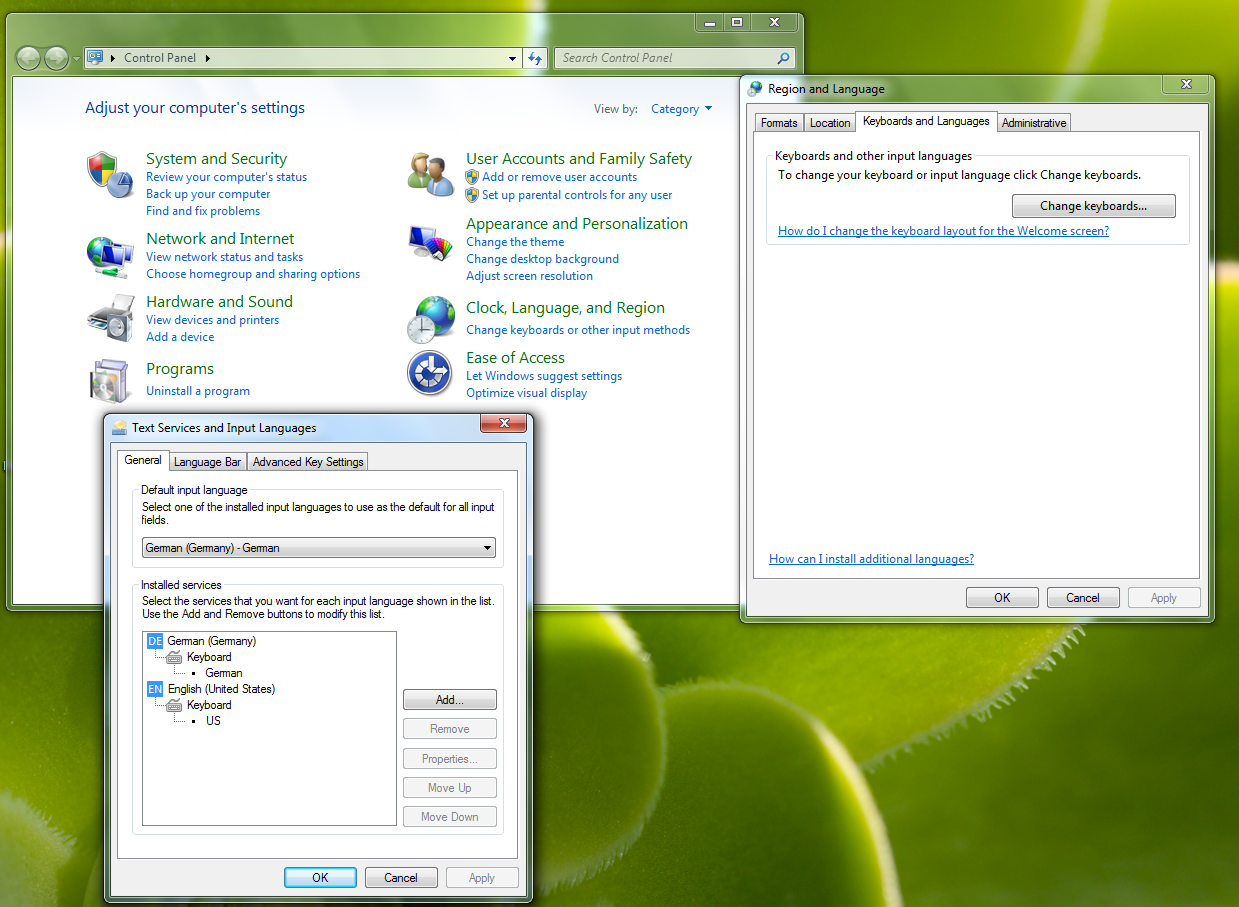
Task: Open View devices and printers link
Action: (x=212, y=320)
